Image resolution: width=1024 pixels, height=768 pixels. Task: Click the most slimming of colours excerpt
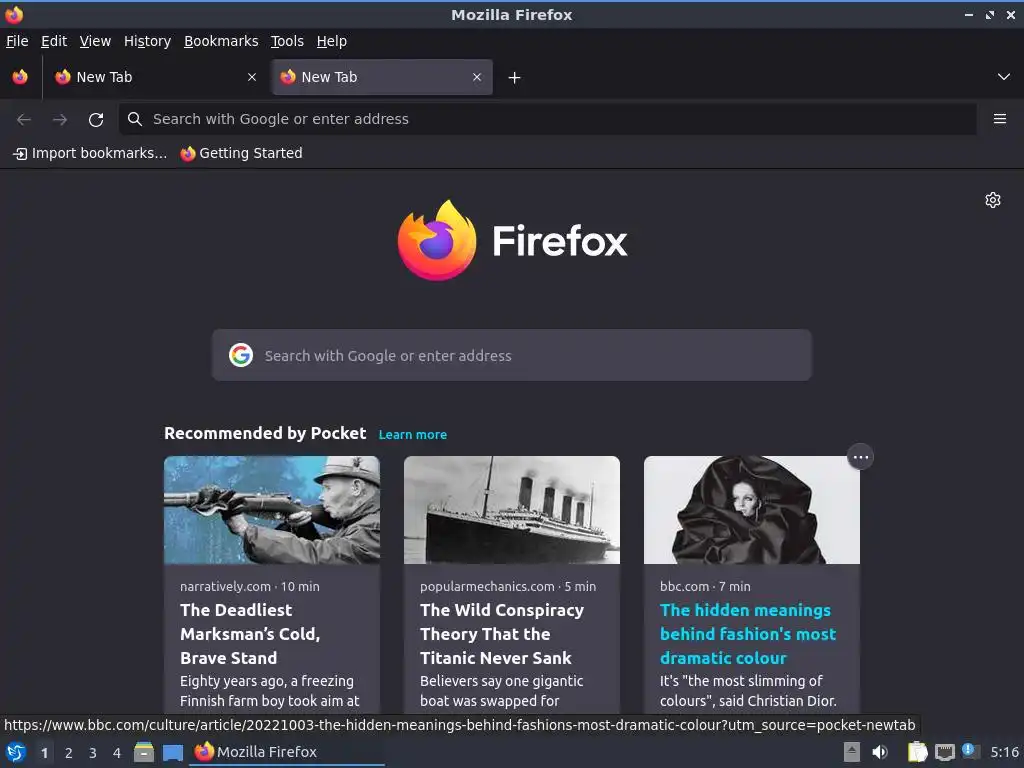coord(748,691)
